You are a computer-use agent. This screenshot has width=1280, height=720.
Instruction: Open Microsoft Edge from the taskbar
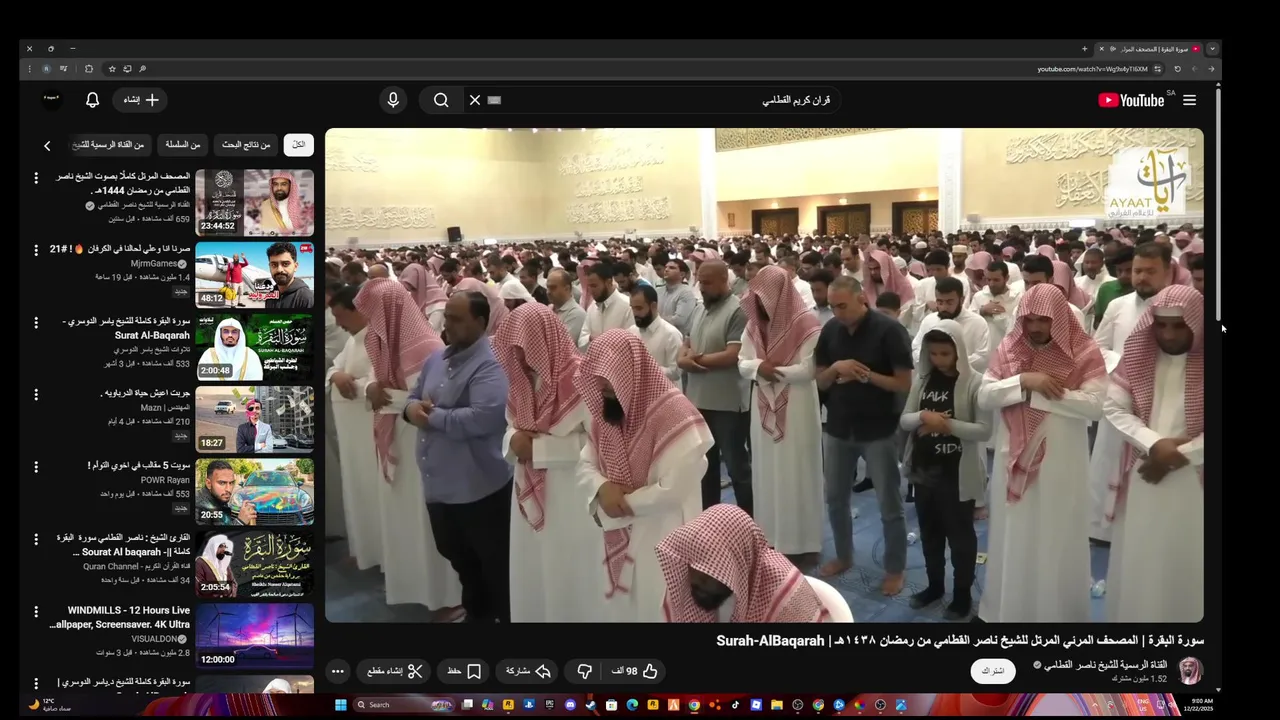[632, 705]
